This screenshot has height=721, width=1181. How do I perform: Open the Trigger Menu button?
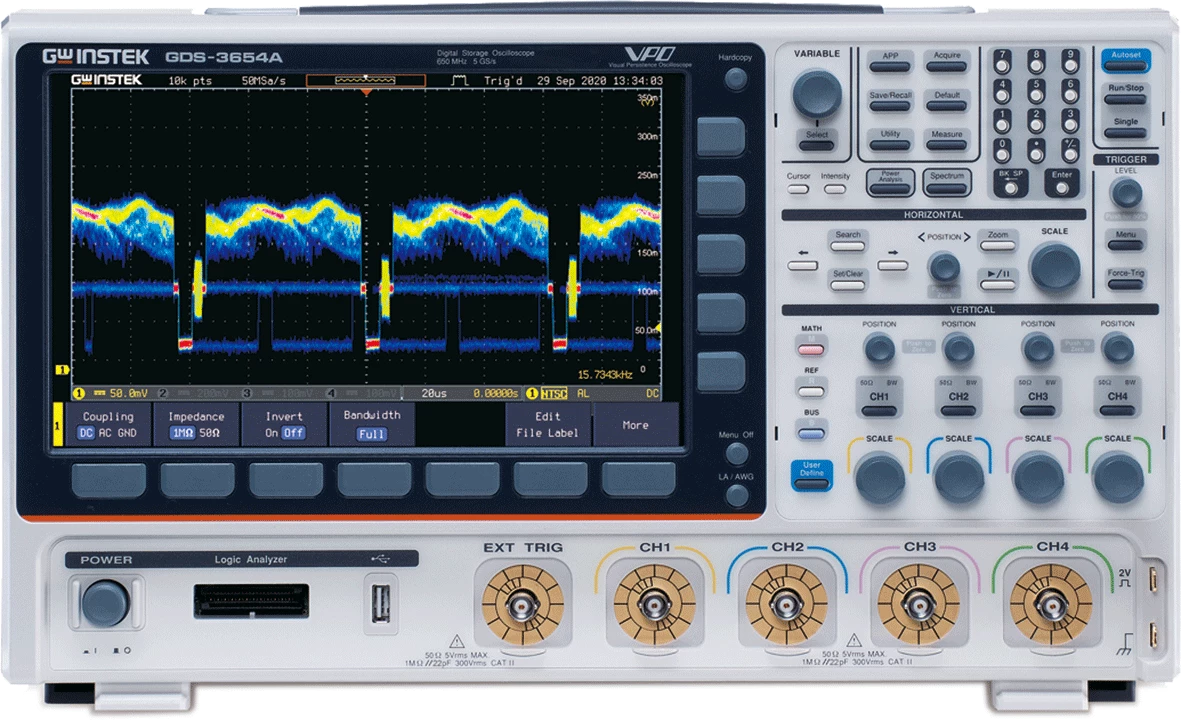[x=1126, y=241]
